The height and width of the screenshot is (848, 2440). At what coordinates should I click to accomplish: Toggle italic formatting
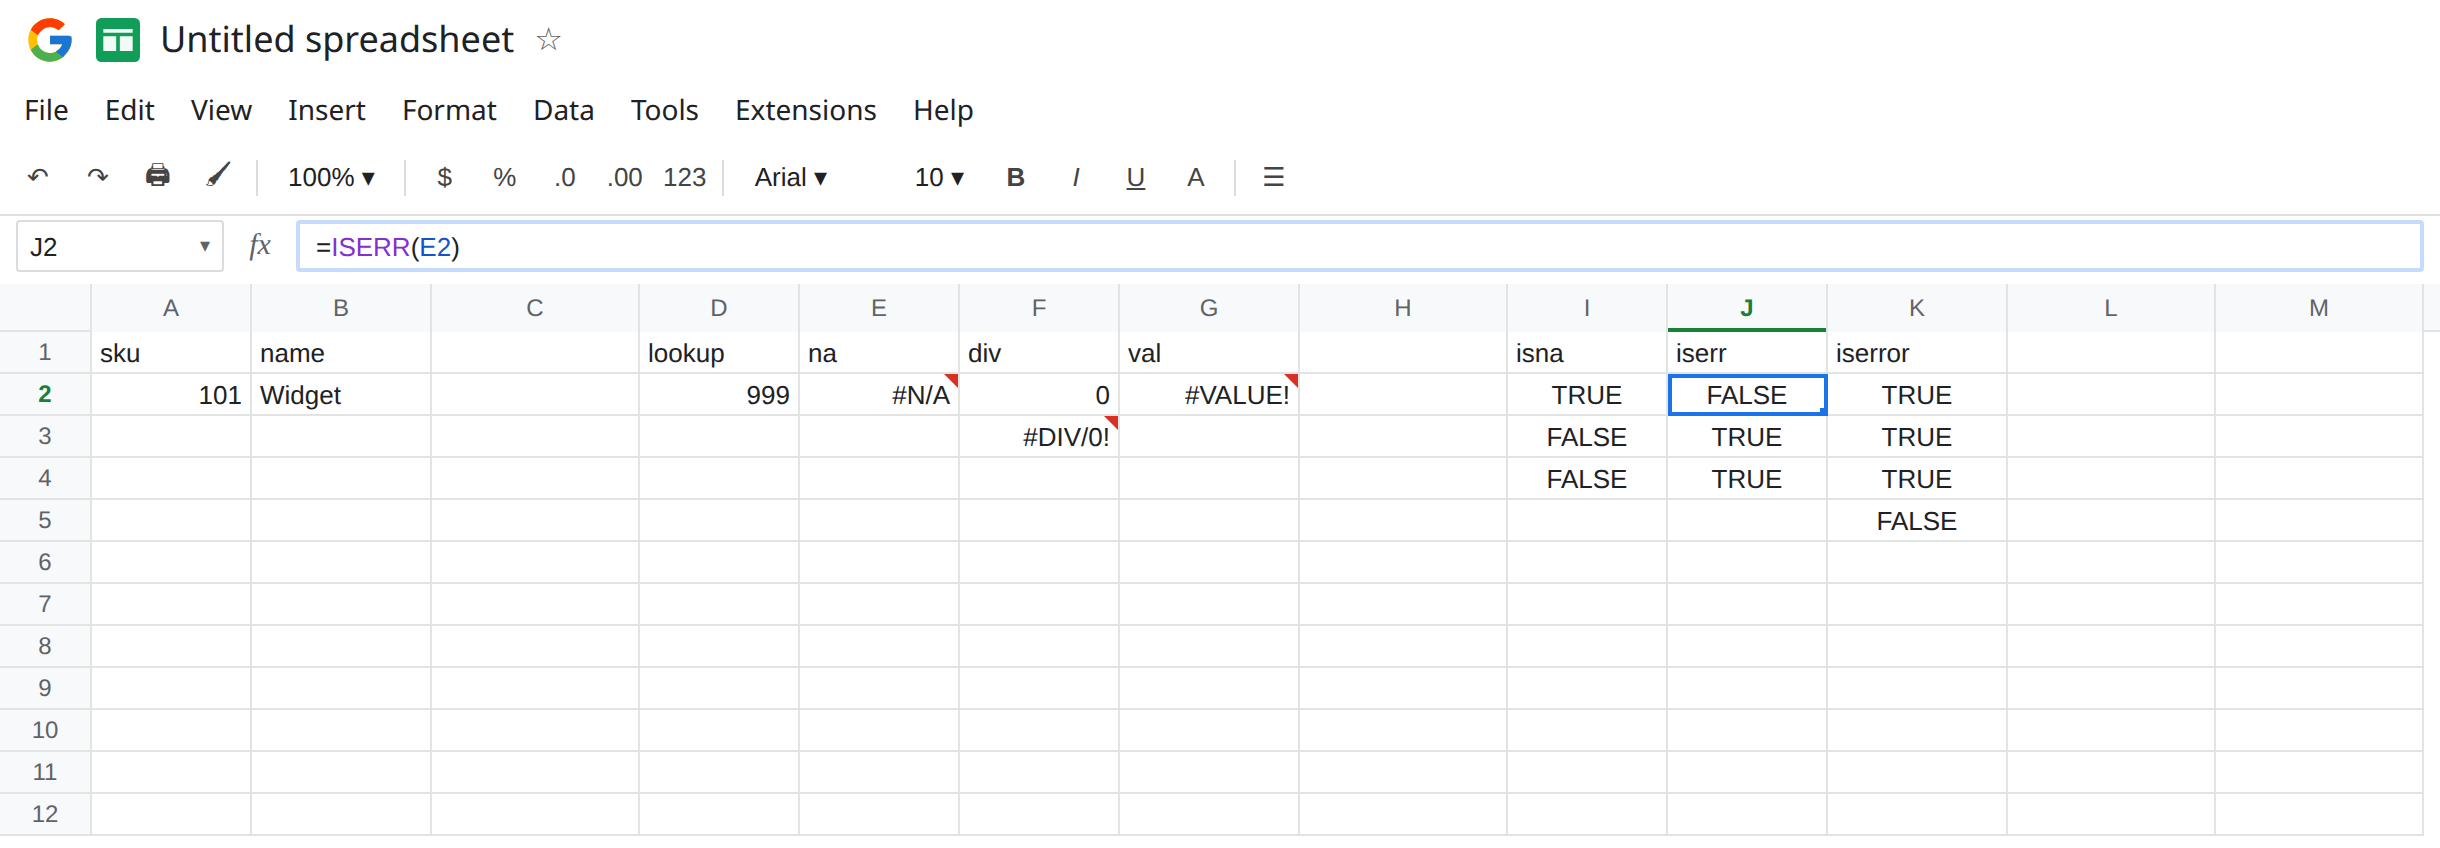[x=1076, y=177]
